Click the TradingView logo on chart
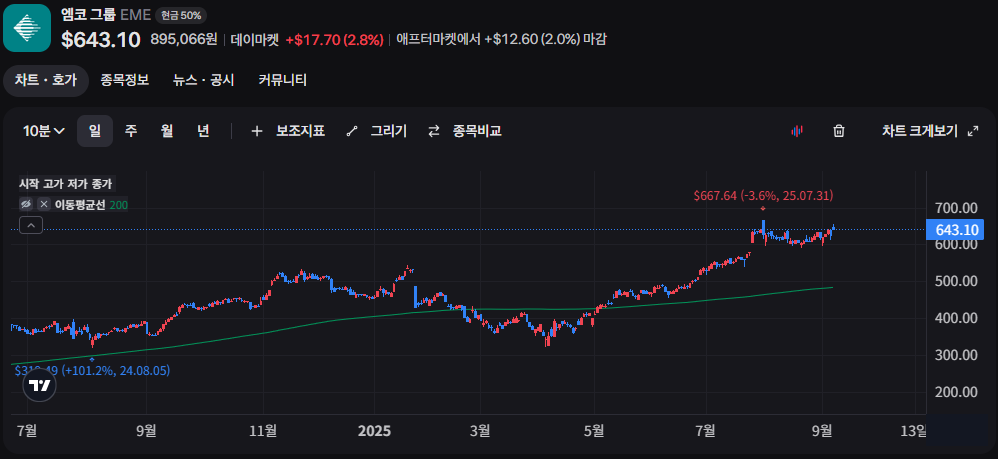Screen dimensions: 998x459 [40, 385]
